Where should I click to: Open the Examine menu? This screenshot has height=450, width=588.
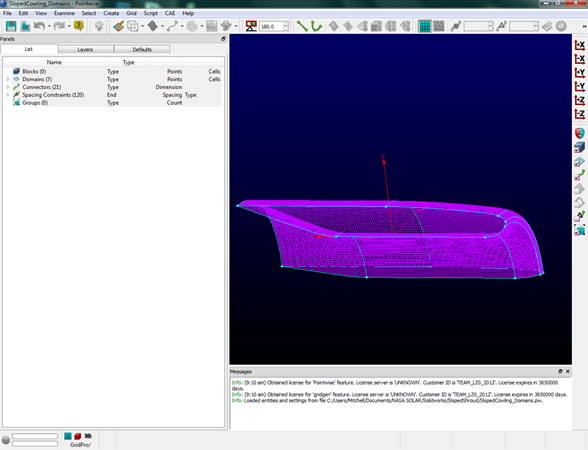coord(64,13)
